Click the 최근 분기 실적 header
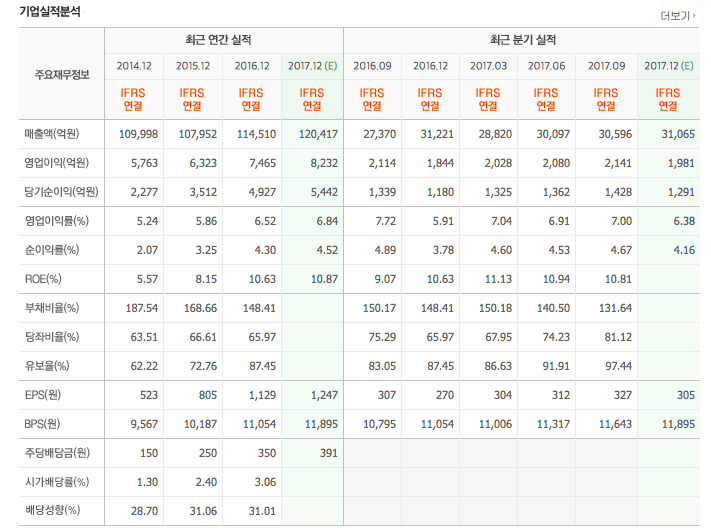This screenshot has width=711, height=532. coord(522,40)
